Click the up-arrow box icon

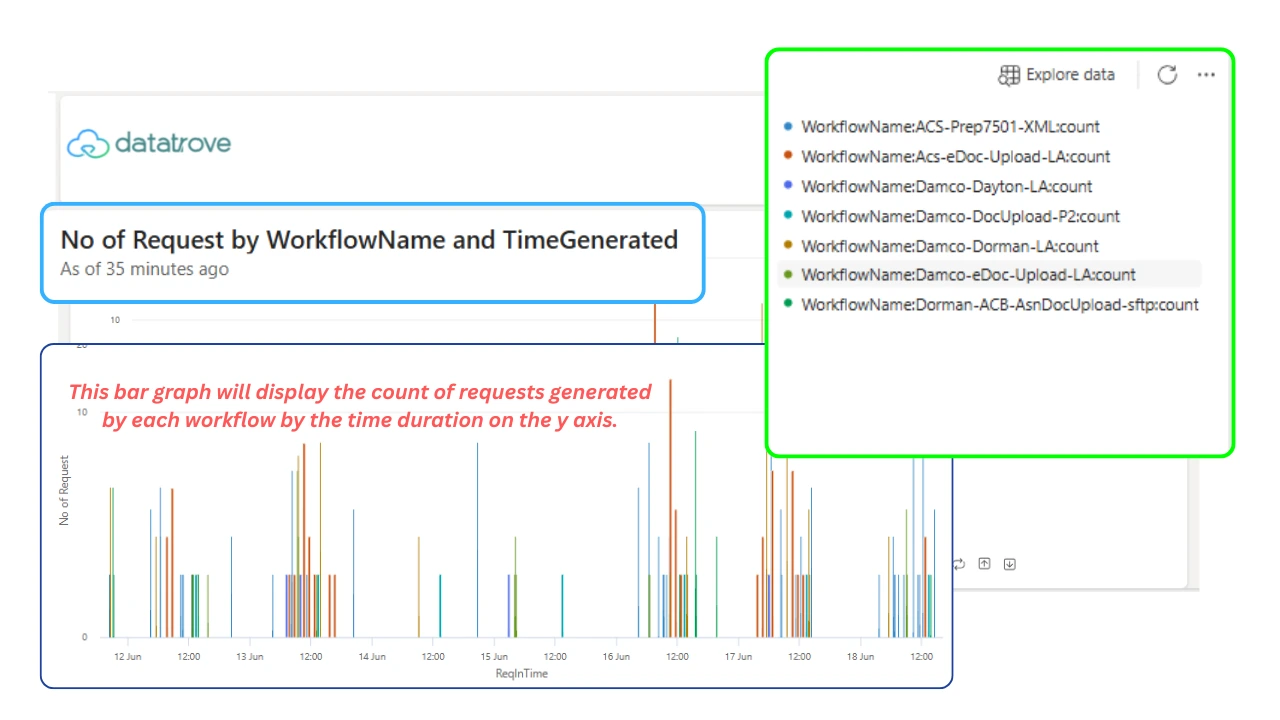984,564
